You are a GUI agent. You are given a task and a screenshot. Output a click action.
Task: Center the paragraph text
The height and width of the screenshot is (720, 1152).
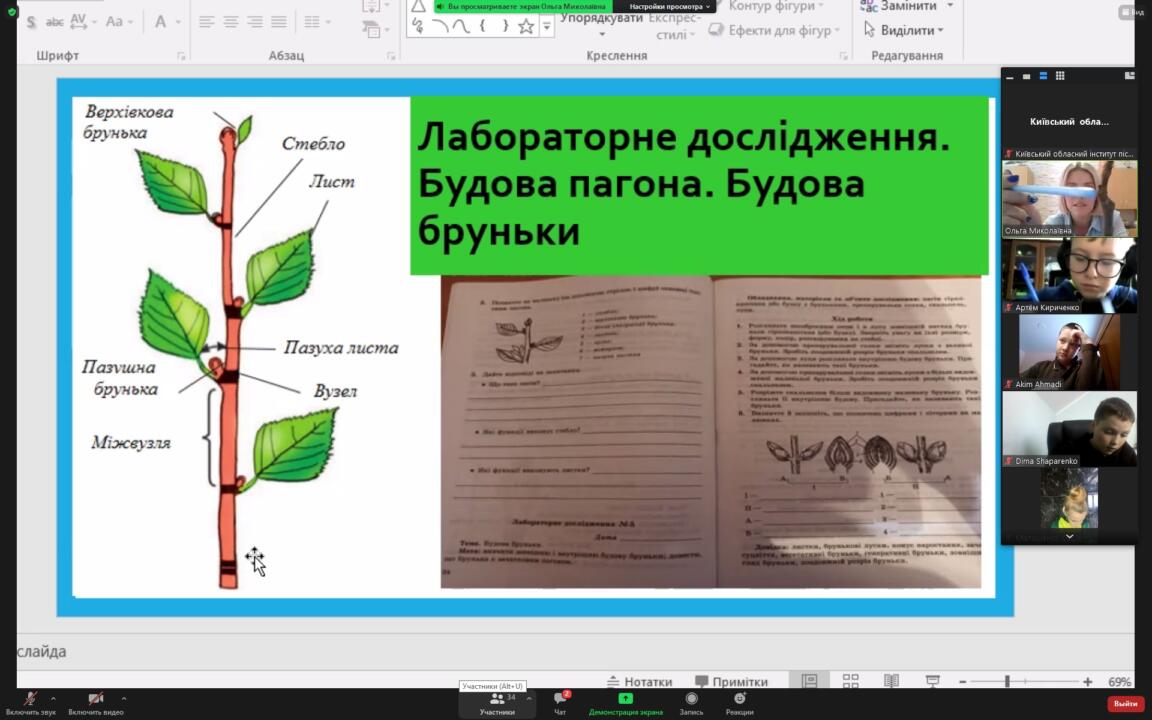click(231, 22)
